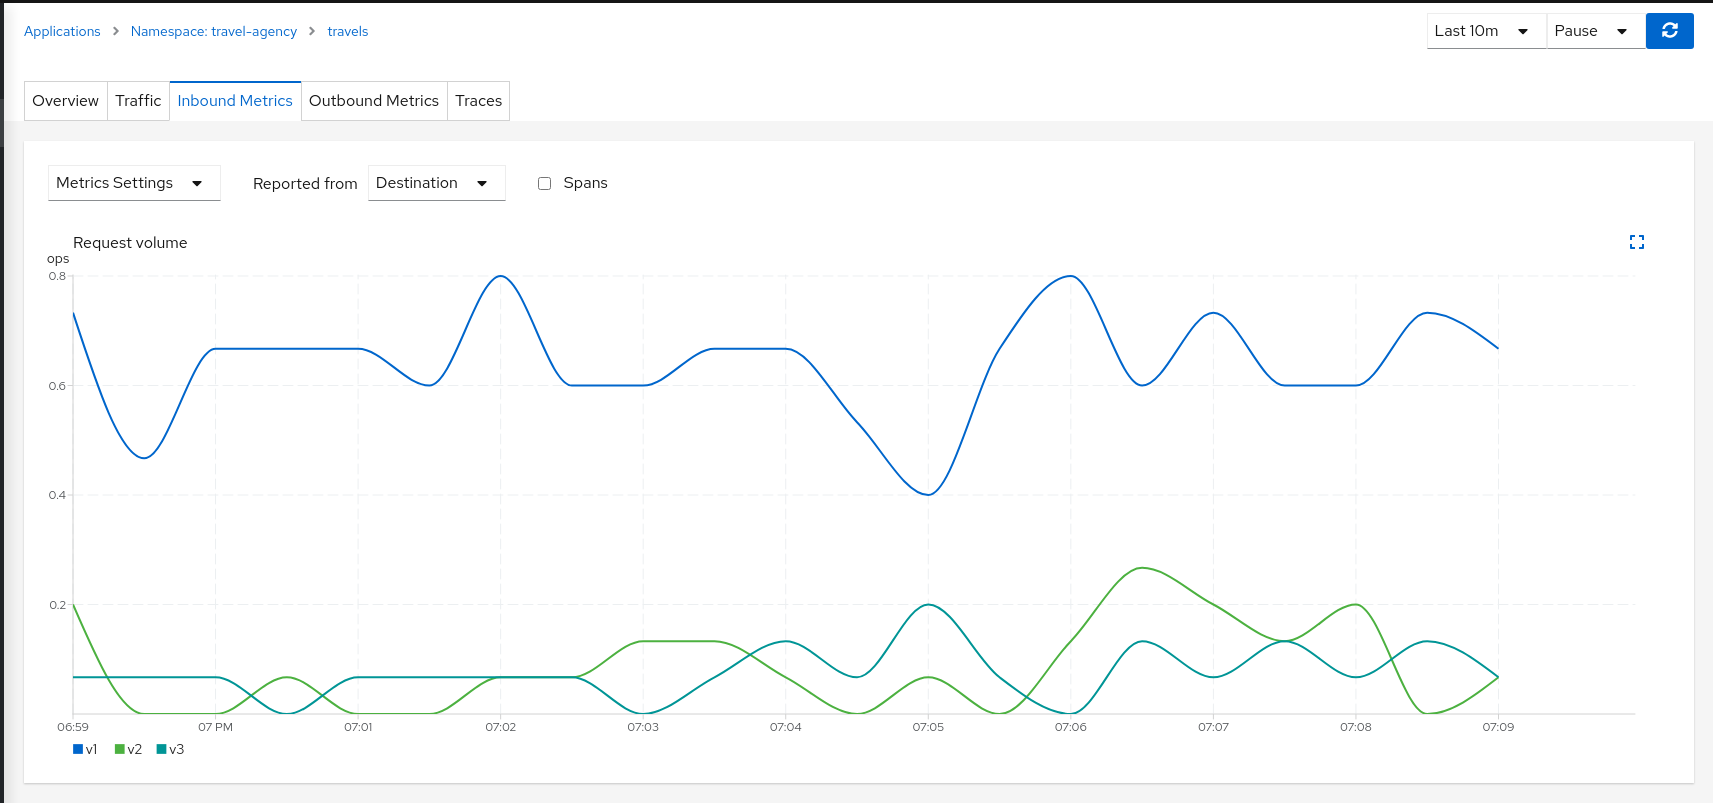Go to Applications breadcrumb link
The height and width of the screenshot is (803, 1713).
click(x=62, y=31)
